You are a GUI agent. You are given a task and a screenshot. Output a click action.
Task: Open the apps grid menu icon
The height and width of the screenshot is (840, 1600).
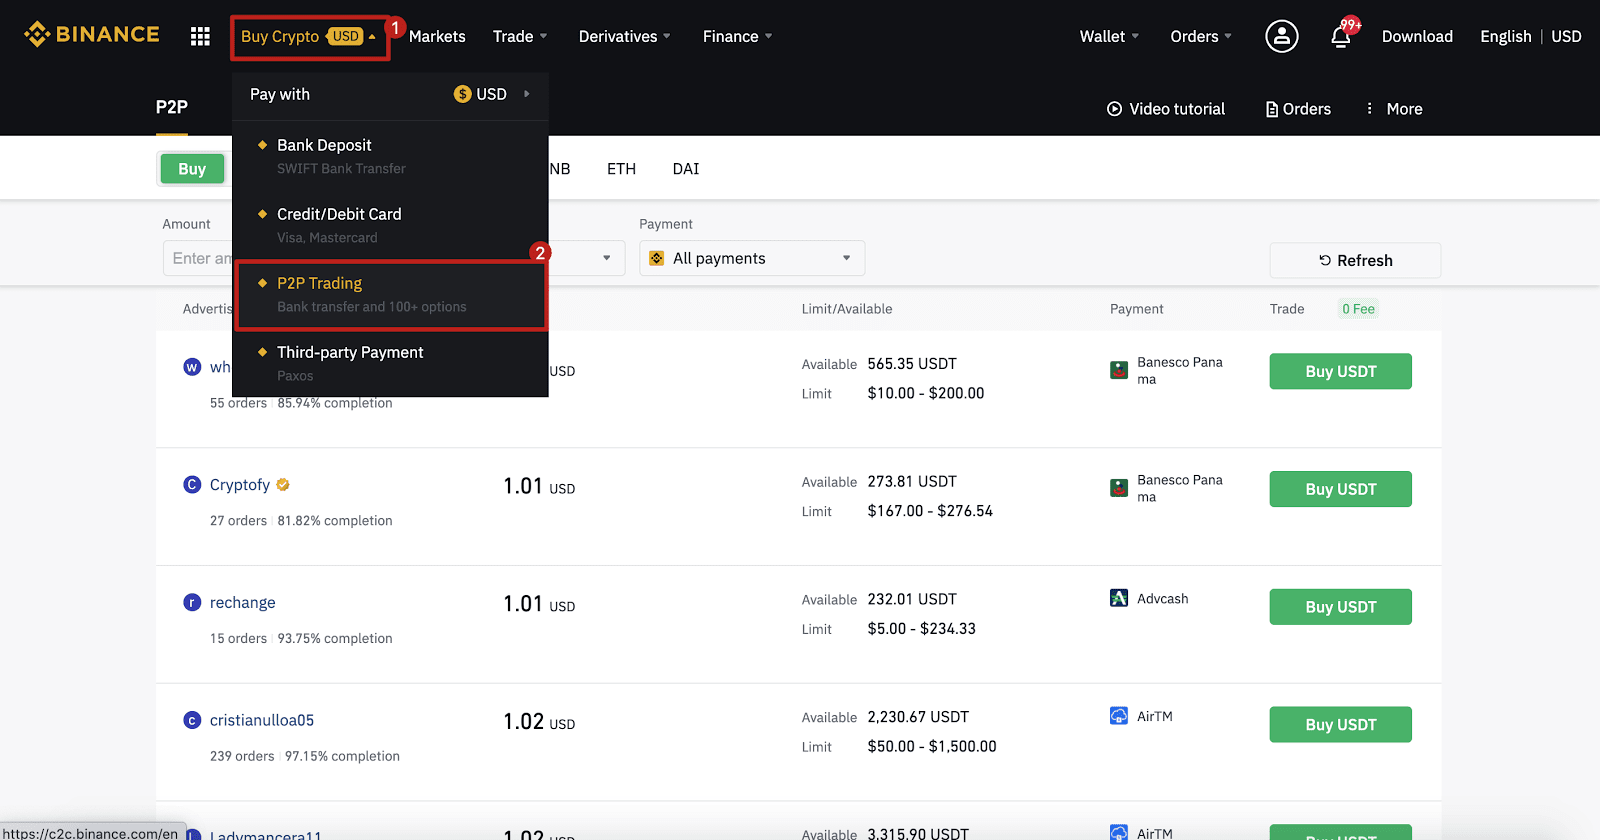(x=200, y=36)
